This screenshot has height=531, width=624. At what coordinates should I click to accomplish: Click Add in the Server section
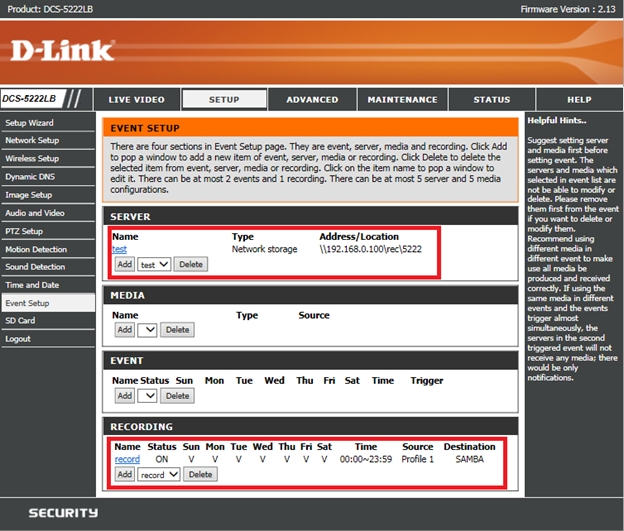pyautogui.click(x=124, y=265)
